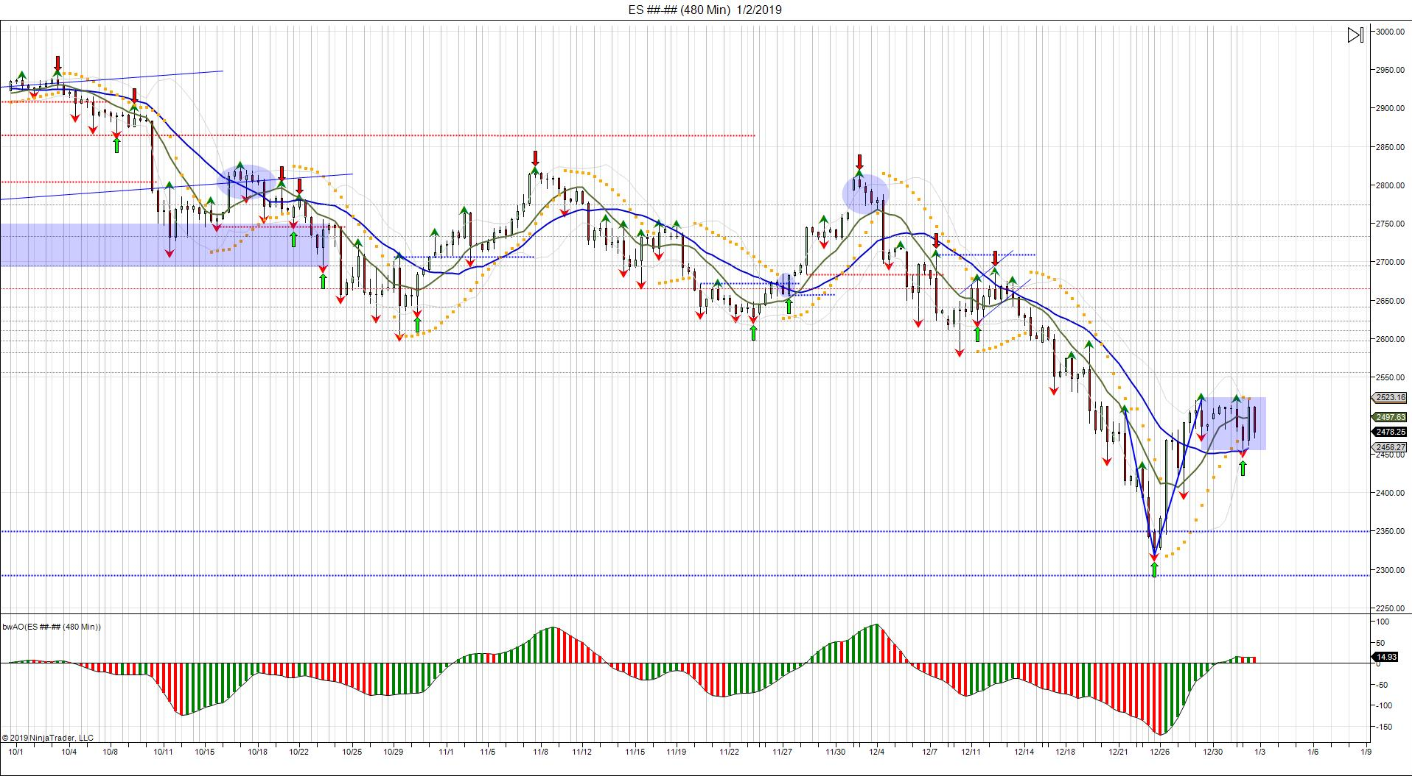Screen dimensions: 1412x776
Task: Click the 2550.00 price axis label
Action: 1392,378
